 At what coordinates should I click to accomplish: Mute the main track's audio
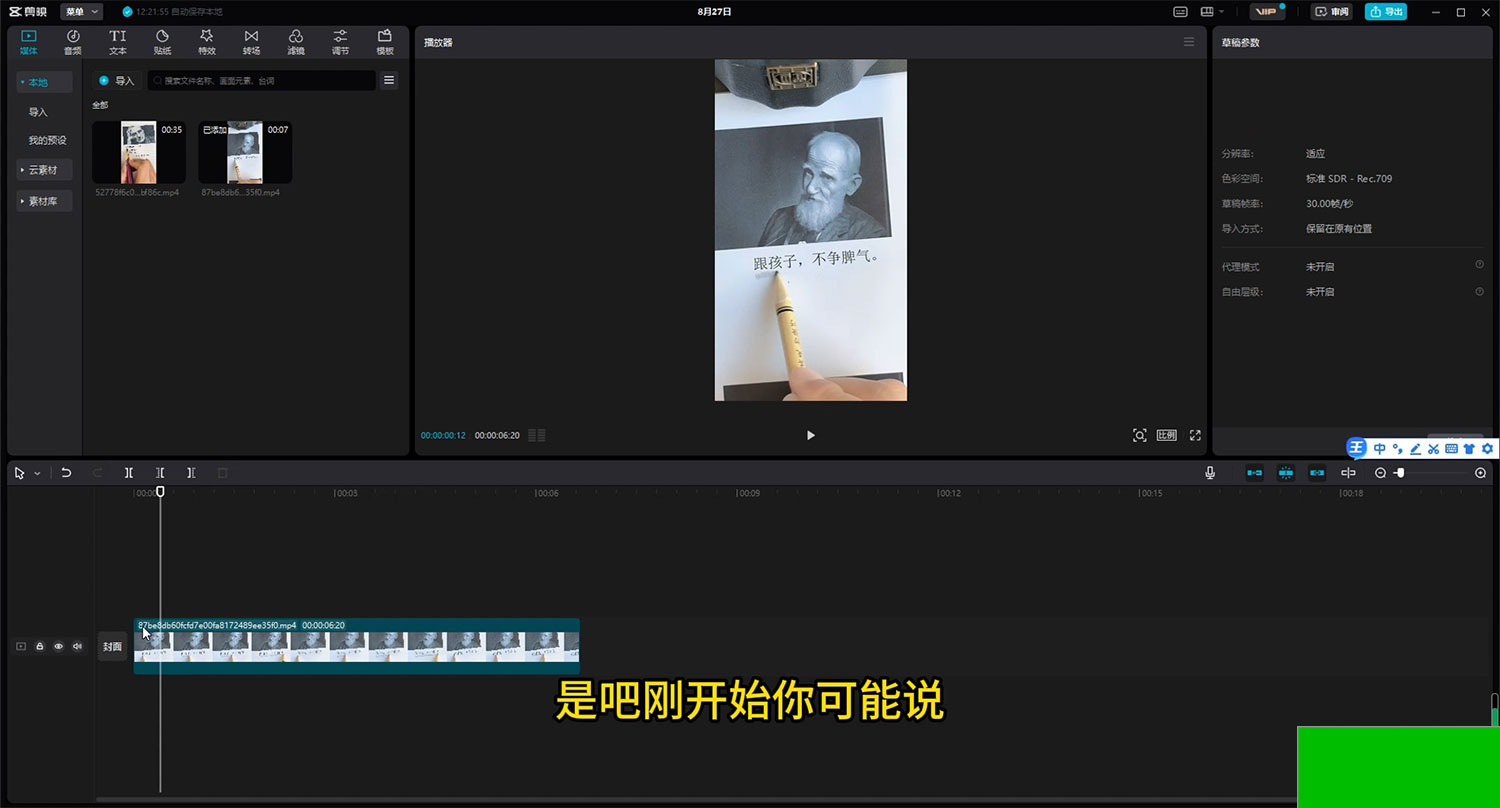77,646
